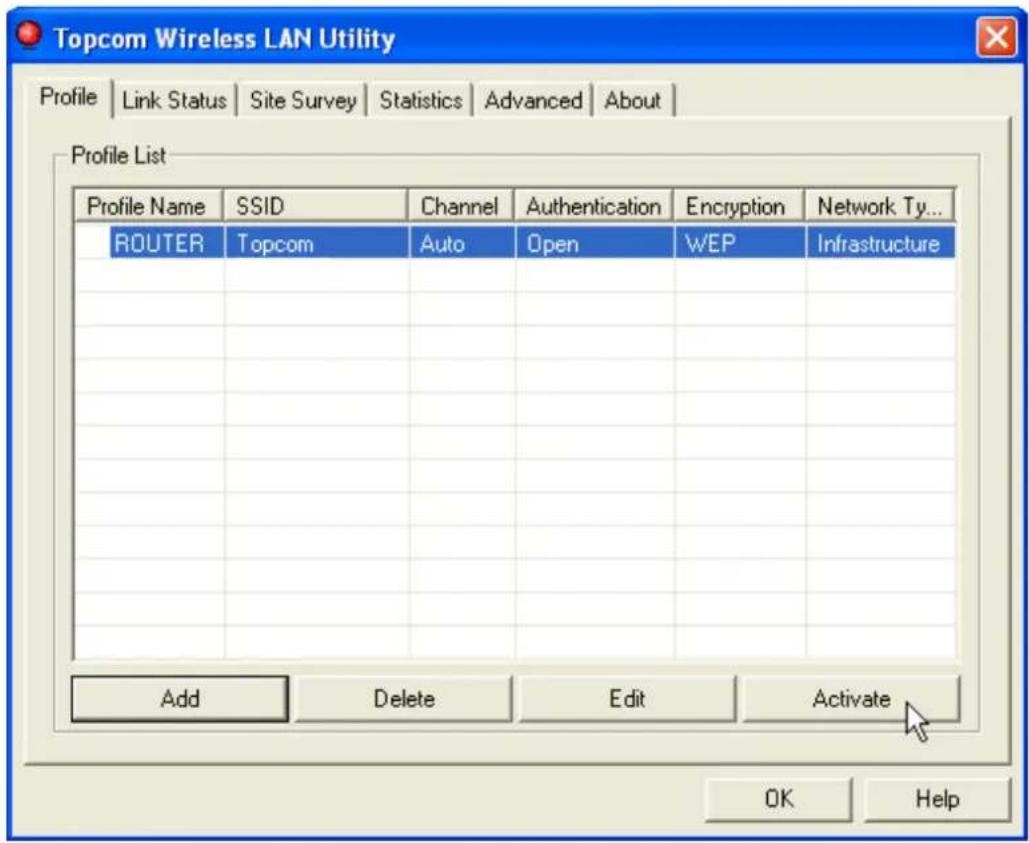Image resolution: width=1029 pixels, height=843 pixels.
Task: Go to the Statistics tab
Action: click(421, 100)
